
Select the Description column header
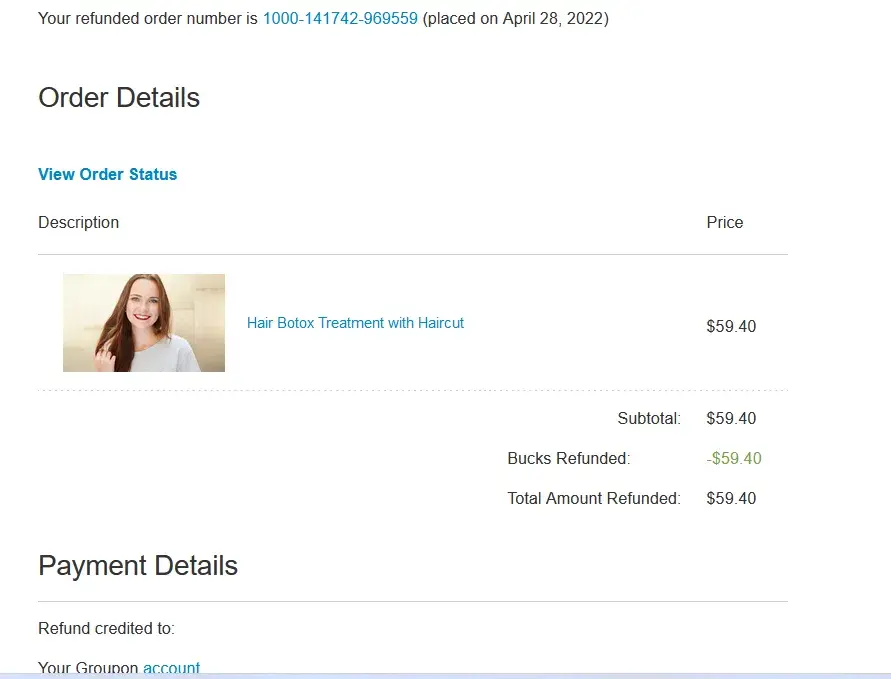pyautogui.click(x=78, y=222)
